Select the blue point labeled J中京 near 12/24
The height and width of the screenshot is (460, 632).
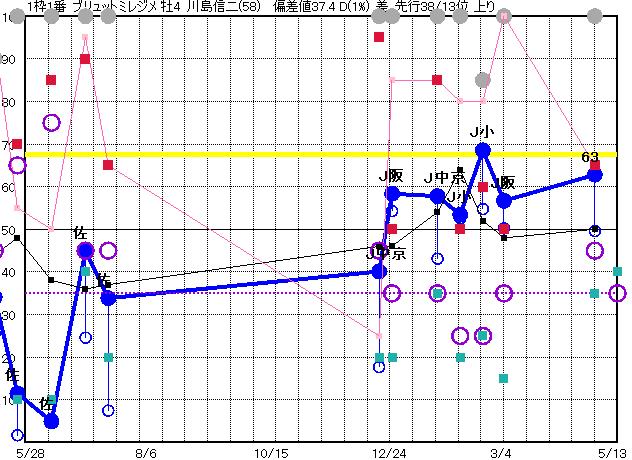click(379, 270)
